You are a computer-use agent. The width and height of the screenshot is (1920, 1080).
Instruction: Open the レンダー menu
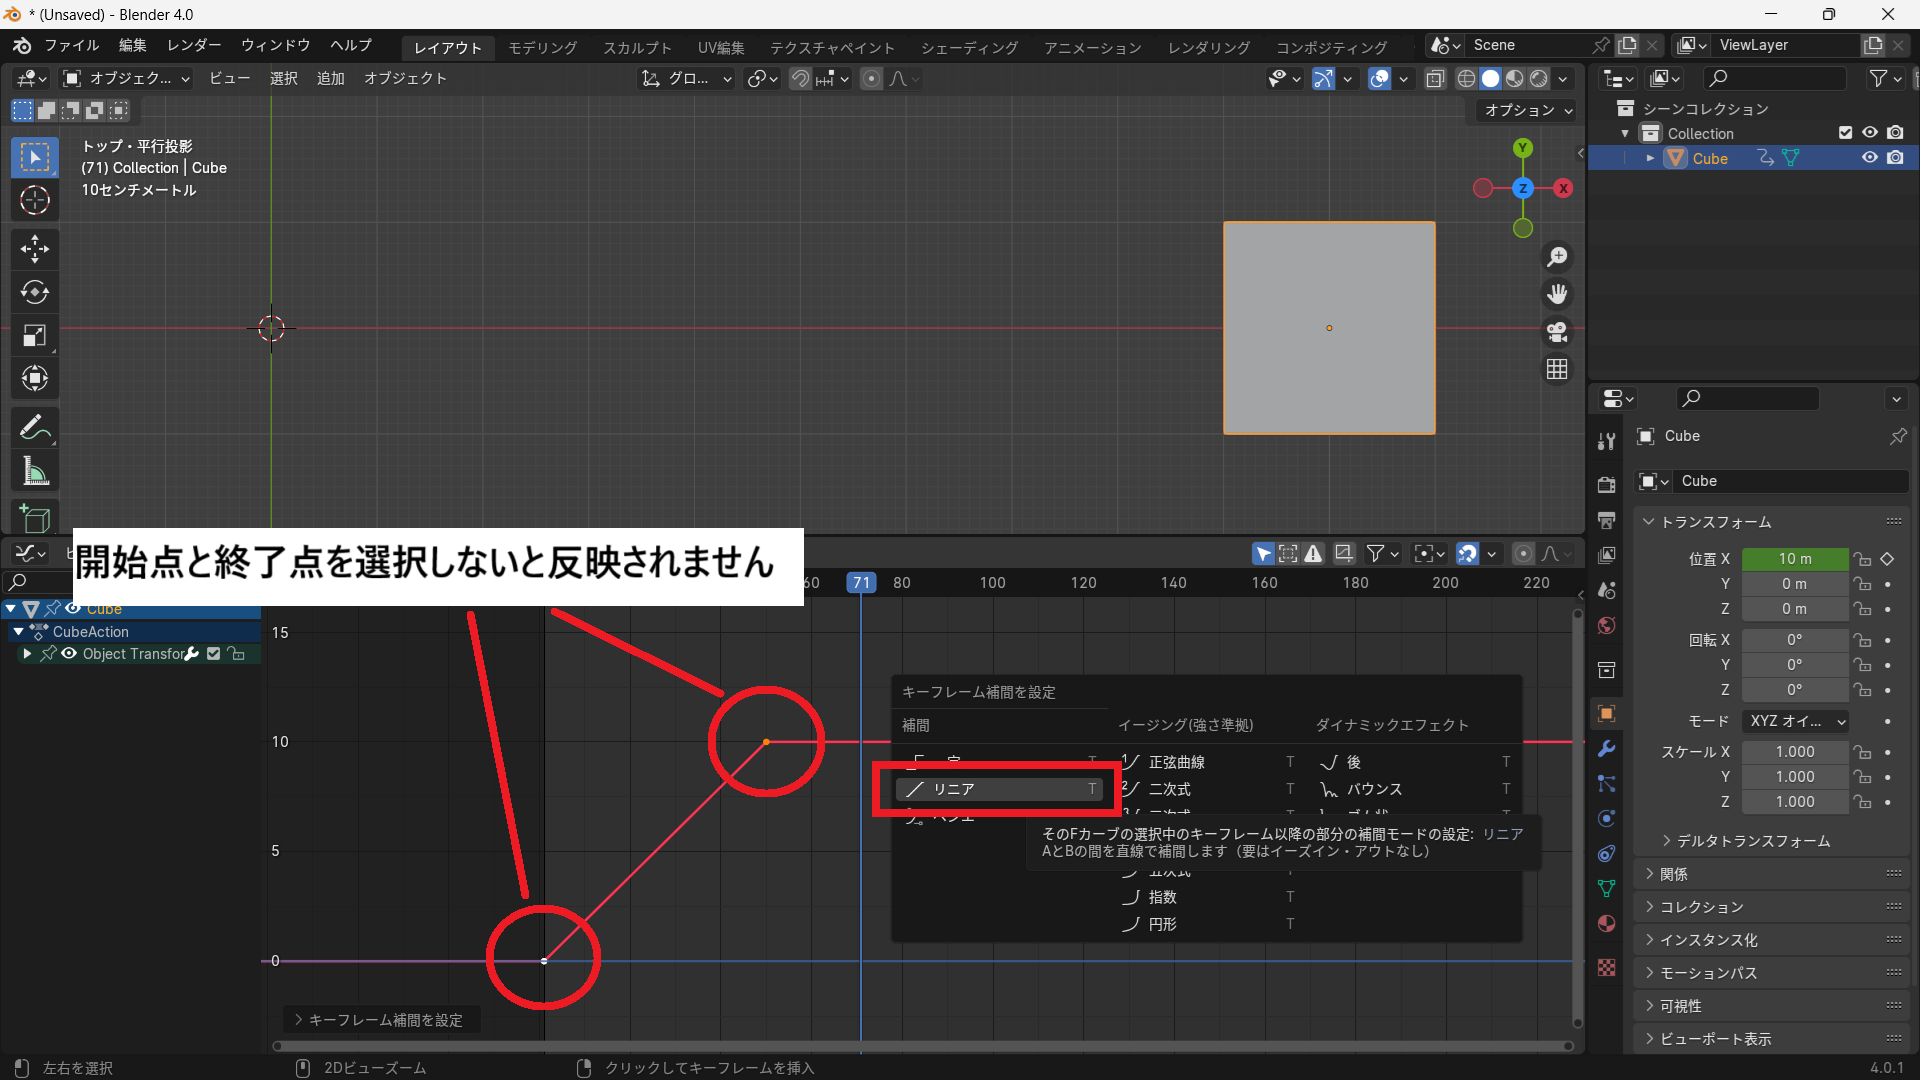pos(194,45)
